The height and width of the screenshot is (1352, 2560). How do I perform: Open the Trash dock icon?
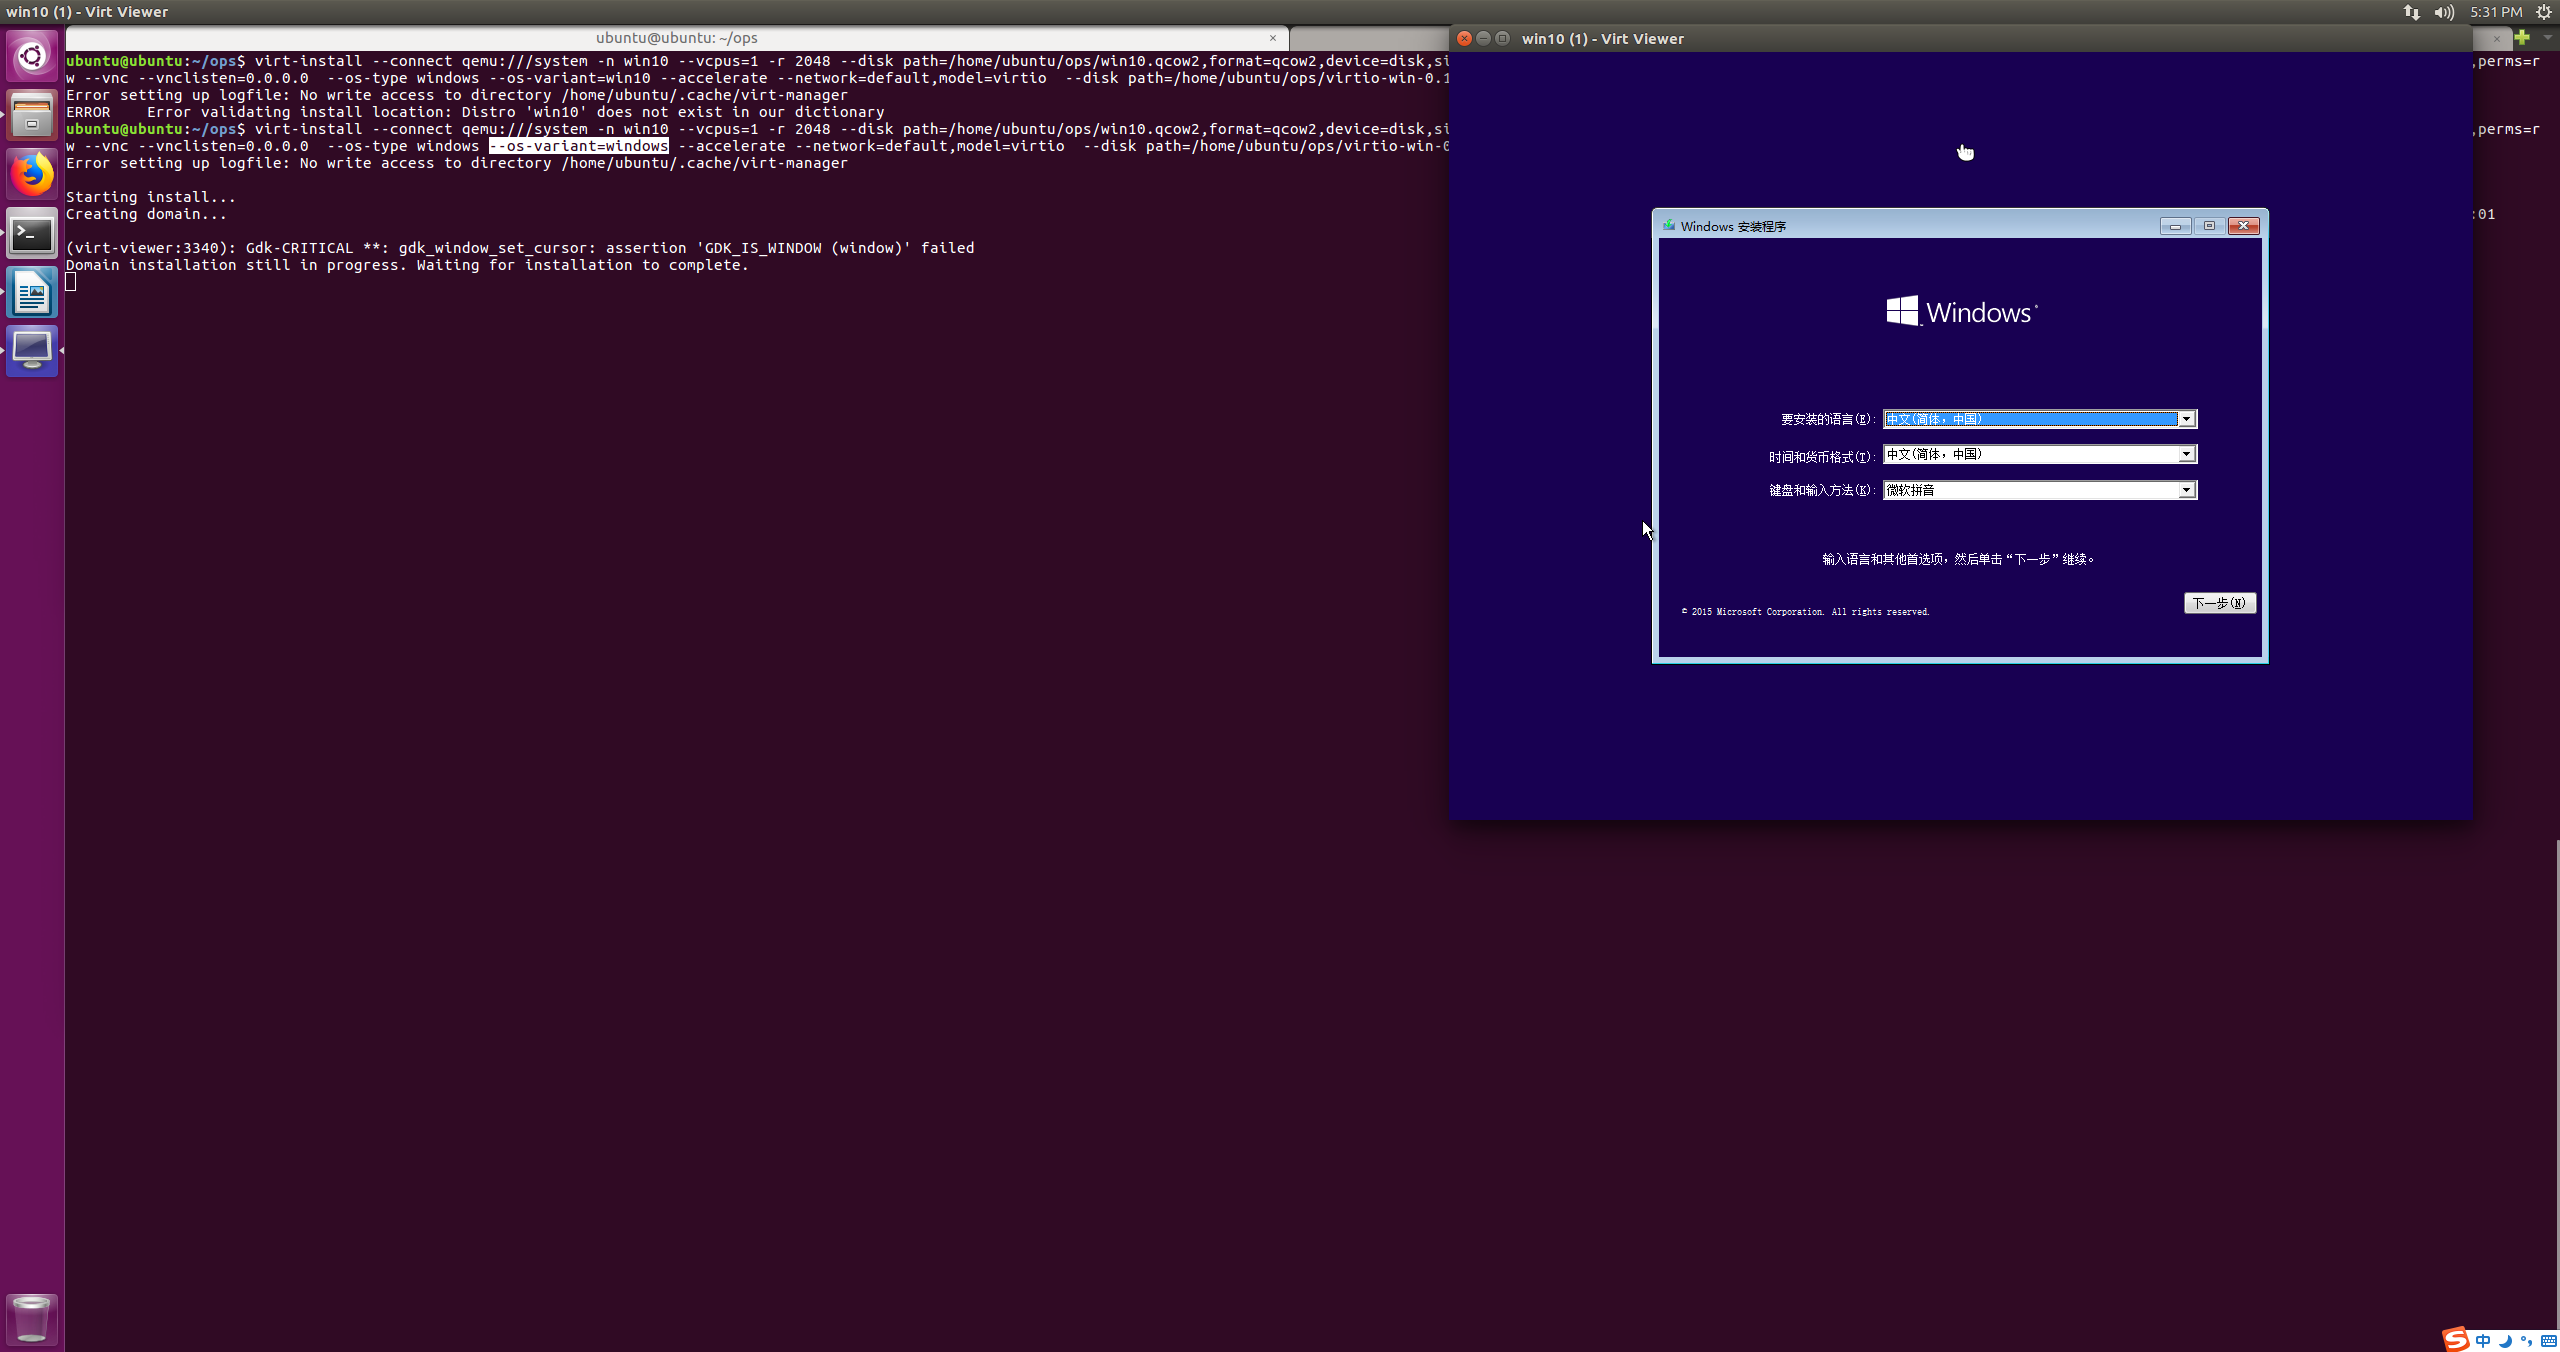[32, 1319]
